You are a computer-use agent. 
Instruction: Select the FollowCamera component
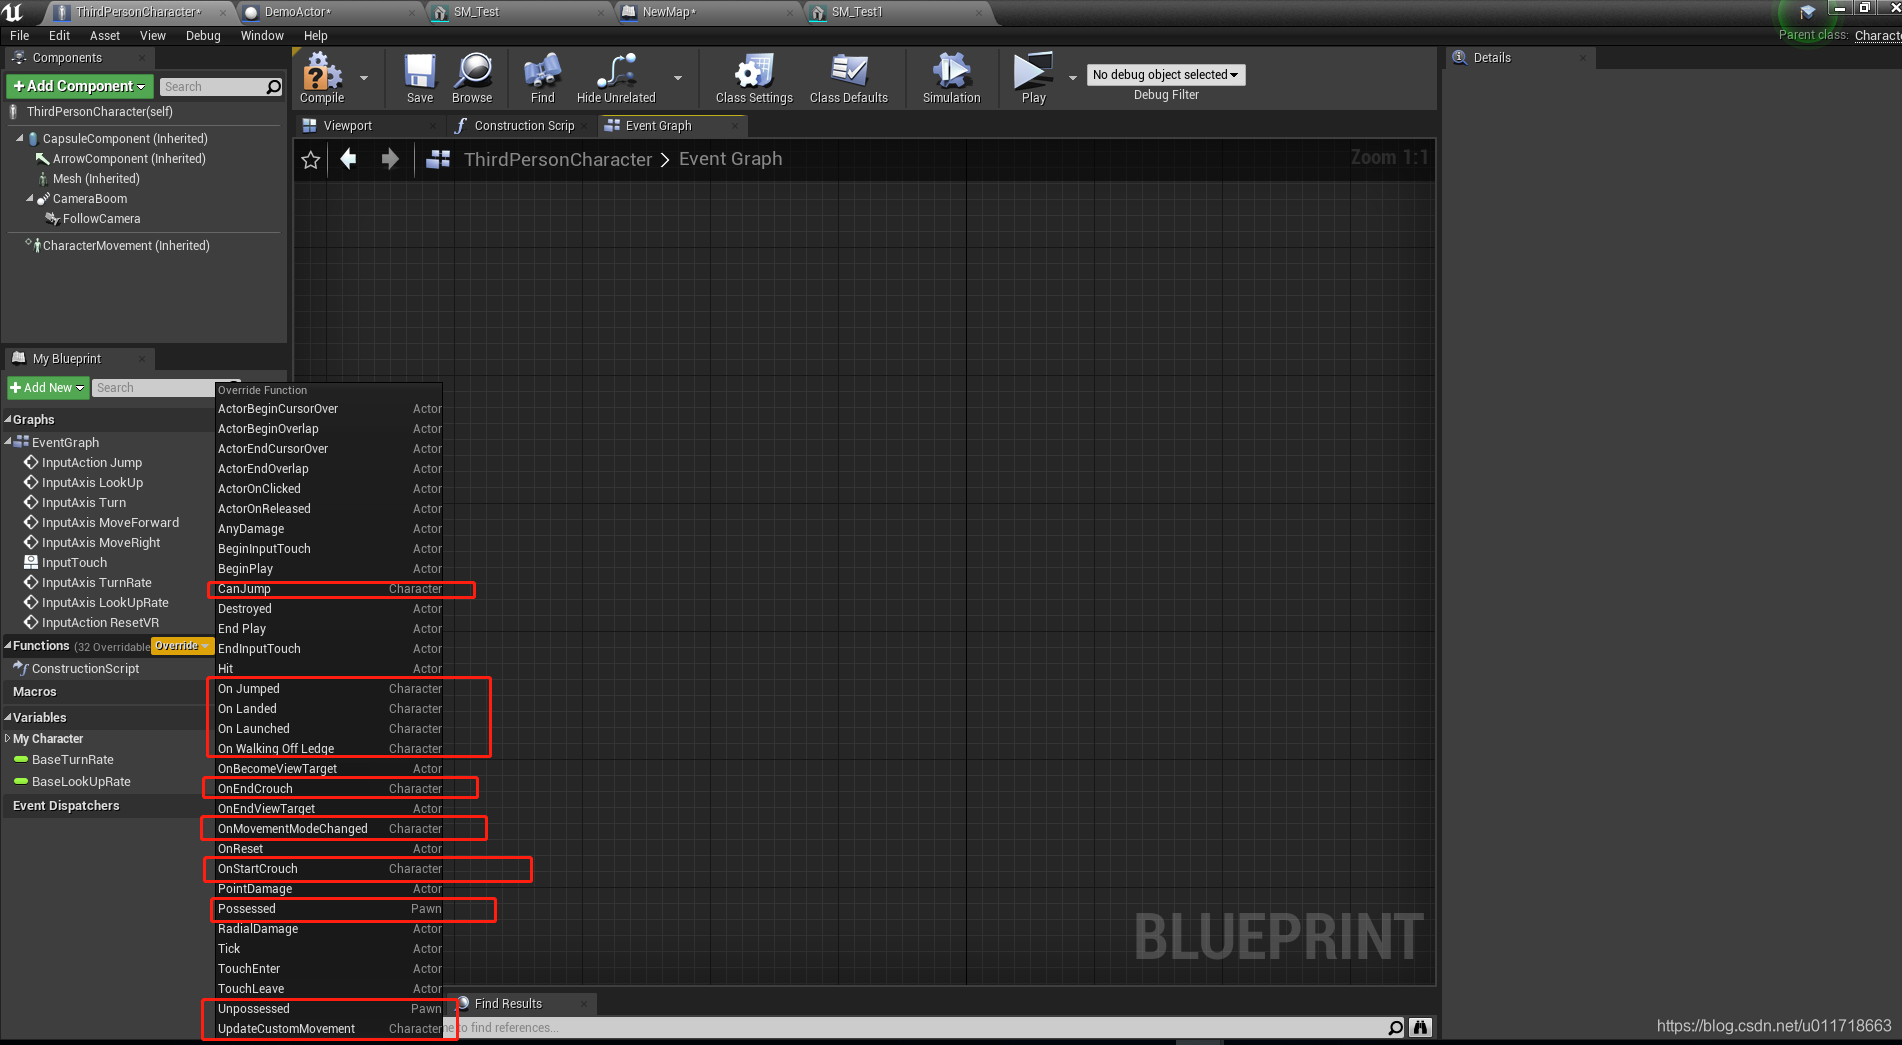coord(101,219)
